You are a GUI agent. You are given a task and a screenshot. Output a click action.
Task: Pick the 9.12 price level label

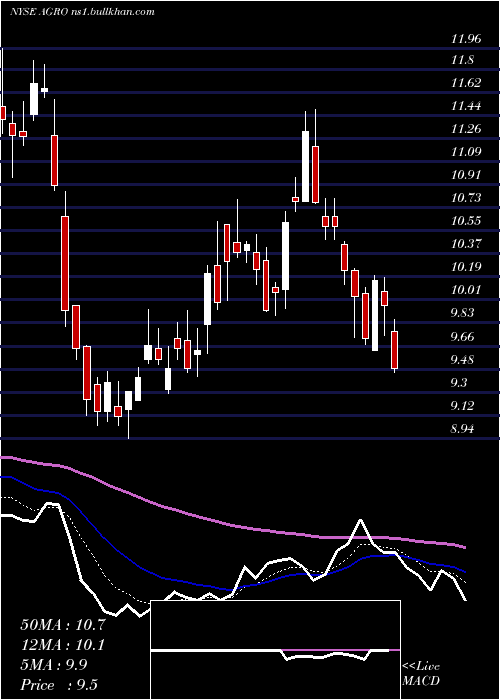click(x=463, y=406)
